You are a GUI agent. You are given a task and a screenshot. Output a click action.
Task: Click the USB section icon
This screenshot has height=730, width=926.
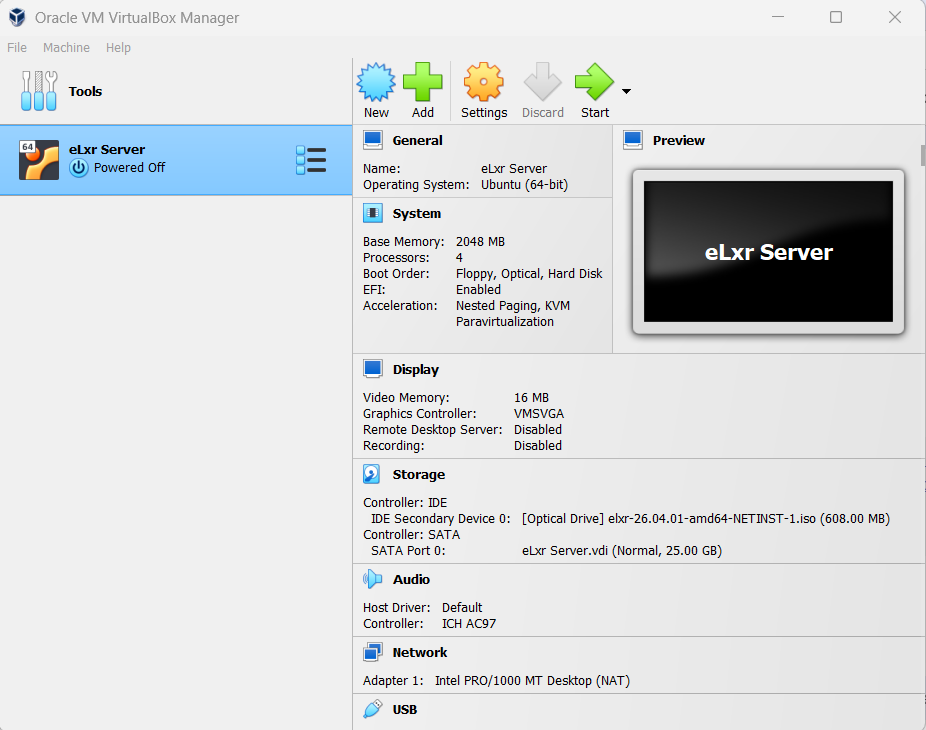point(371,709)
